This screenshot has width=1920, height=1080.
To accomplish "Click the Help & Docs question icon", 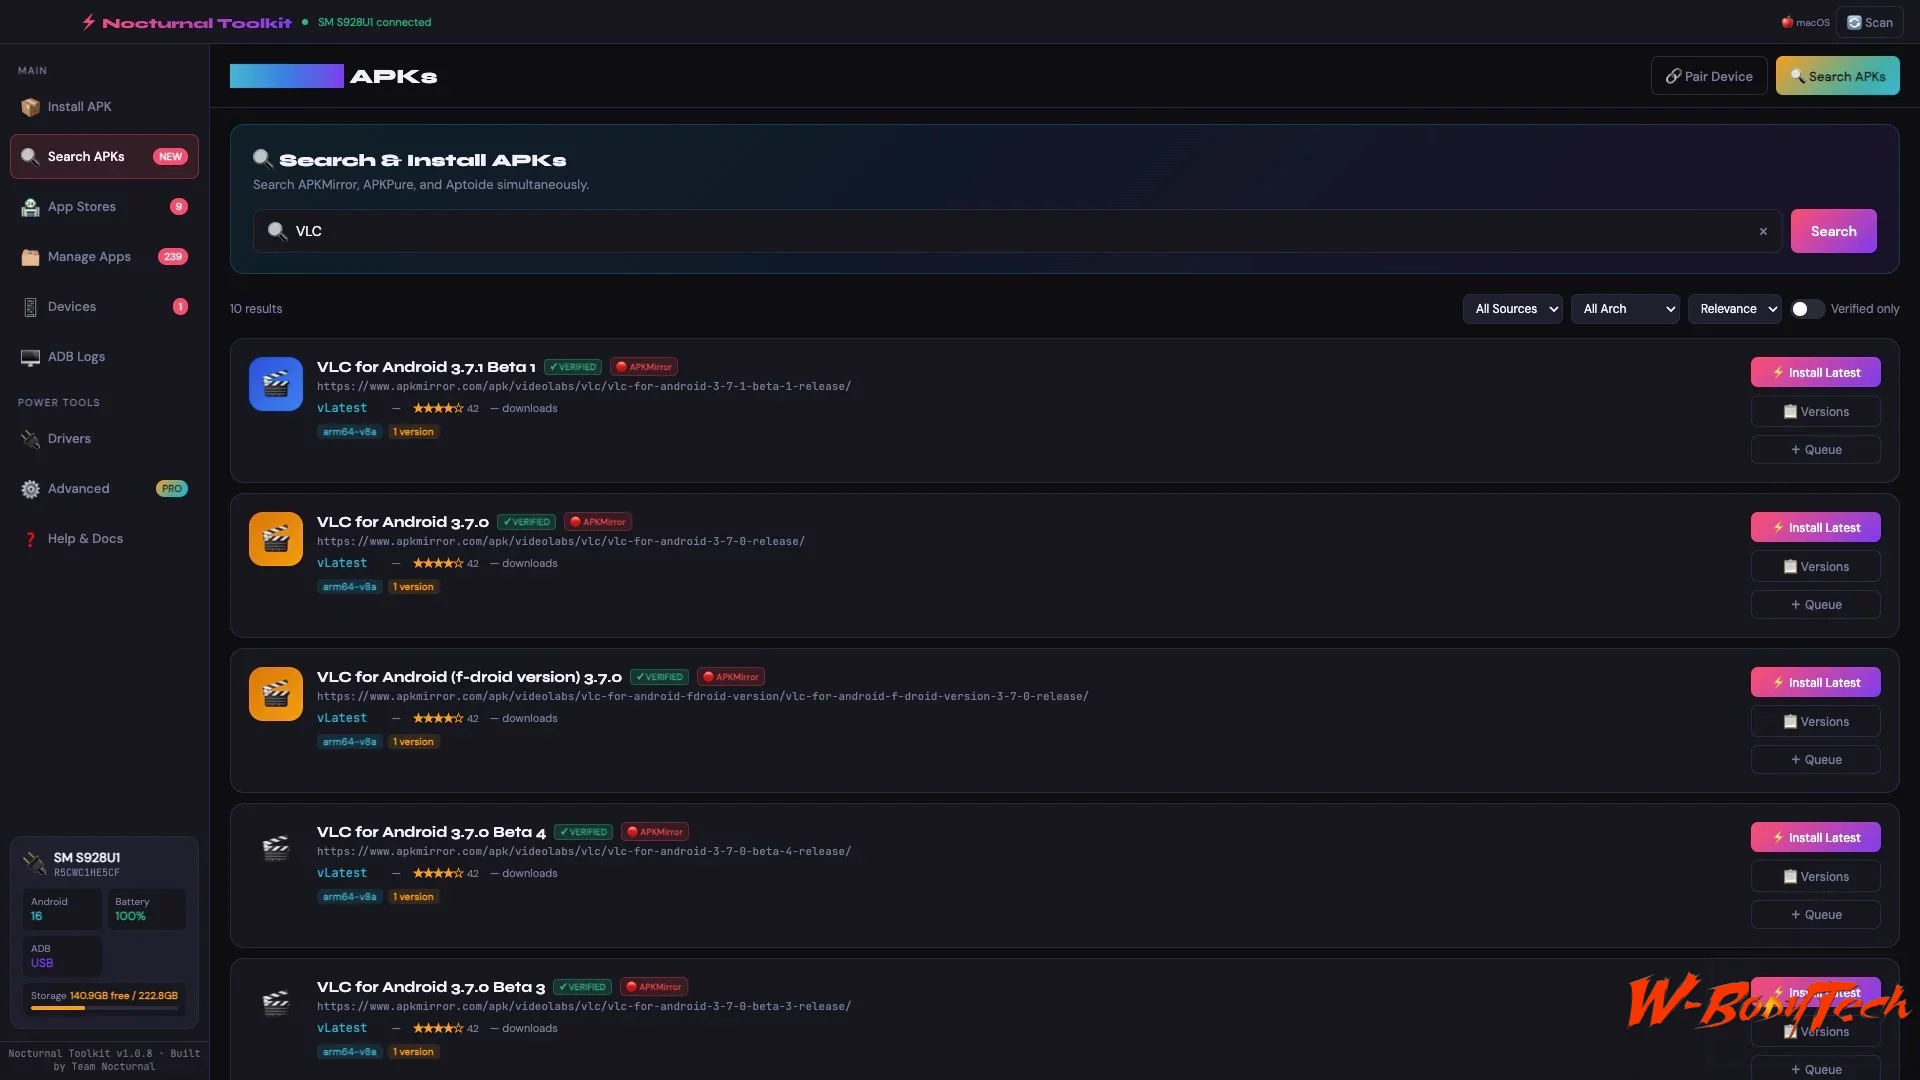I will pos(31,540).
